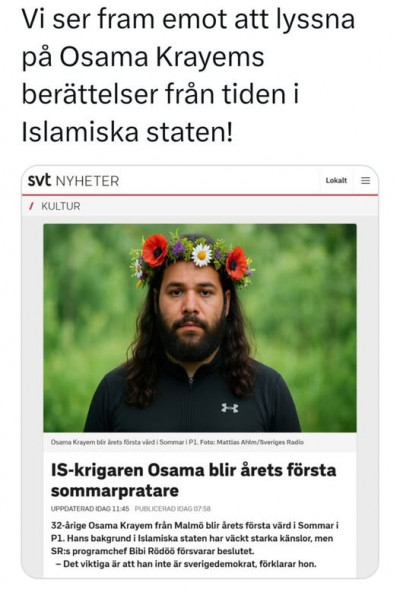
Task: Click the Mattias Ahlm/Sveriges Radio photo credit
Action: [260, 442]
